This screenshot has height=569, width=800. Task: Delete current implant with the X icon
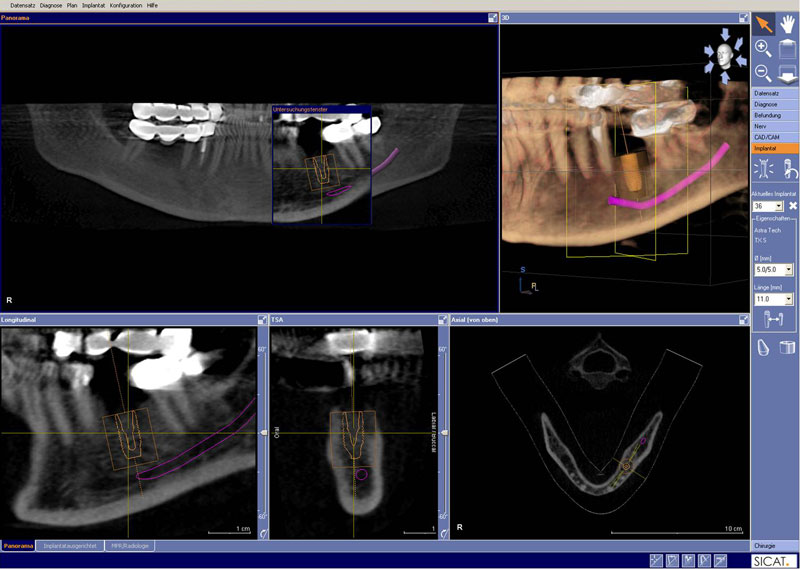point(792,205)
